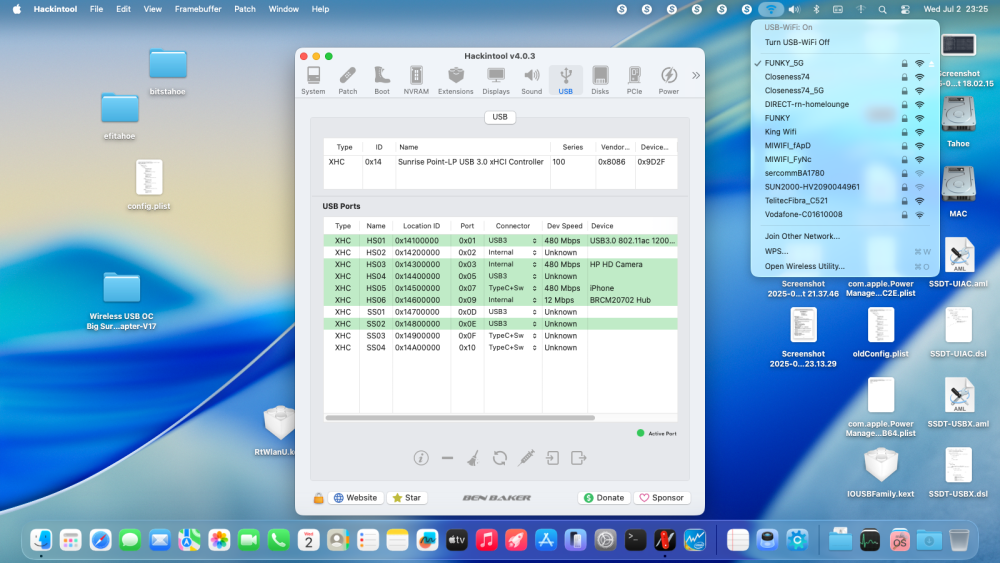Choose King Wifi network
The width and height of the screenshot is (1000, 563).
(x=844, y=132)
